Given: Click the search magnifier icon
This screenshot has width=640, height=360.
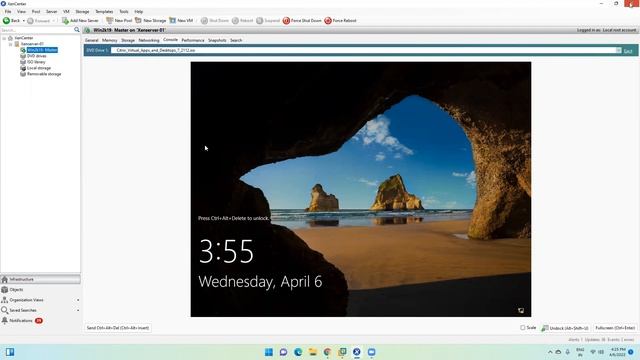Looking at the screenshot, I should click(77, 30).
